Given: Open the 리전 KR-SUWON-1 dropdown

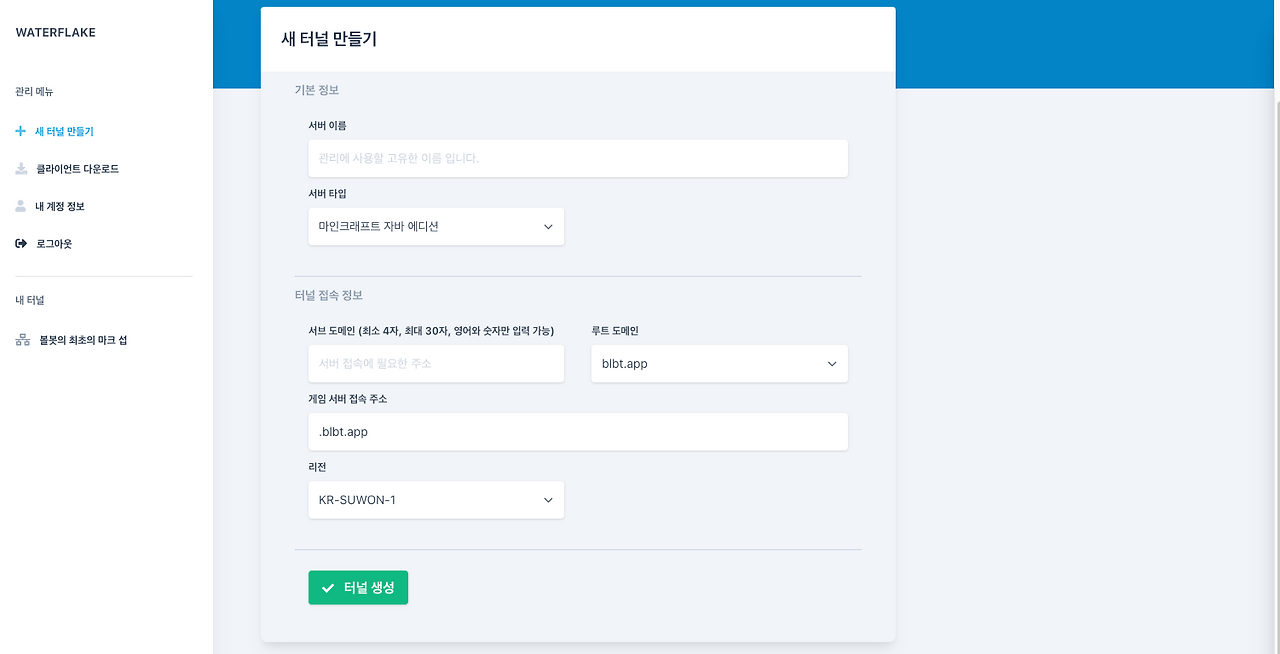Looking at the screenshot, I should point(436,499).
